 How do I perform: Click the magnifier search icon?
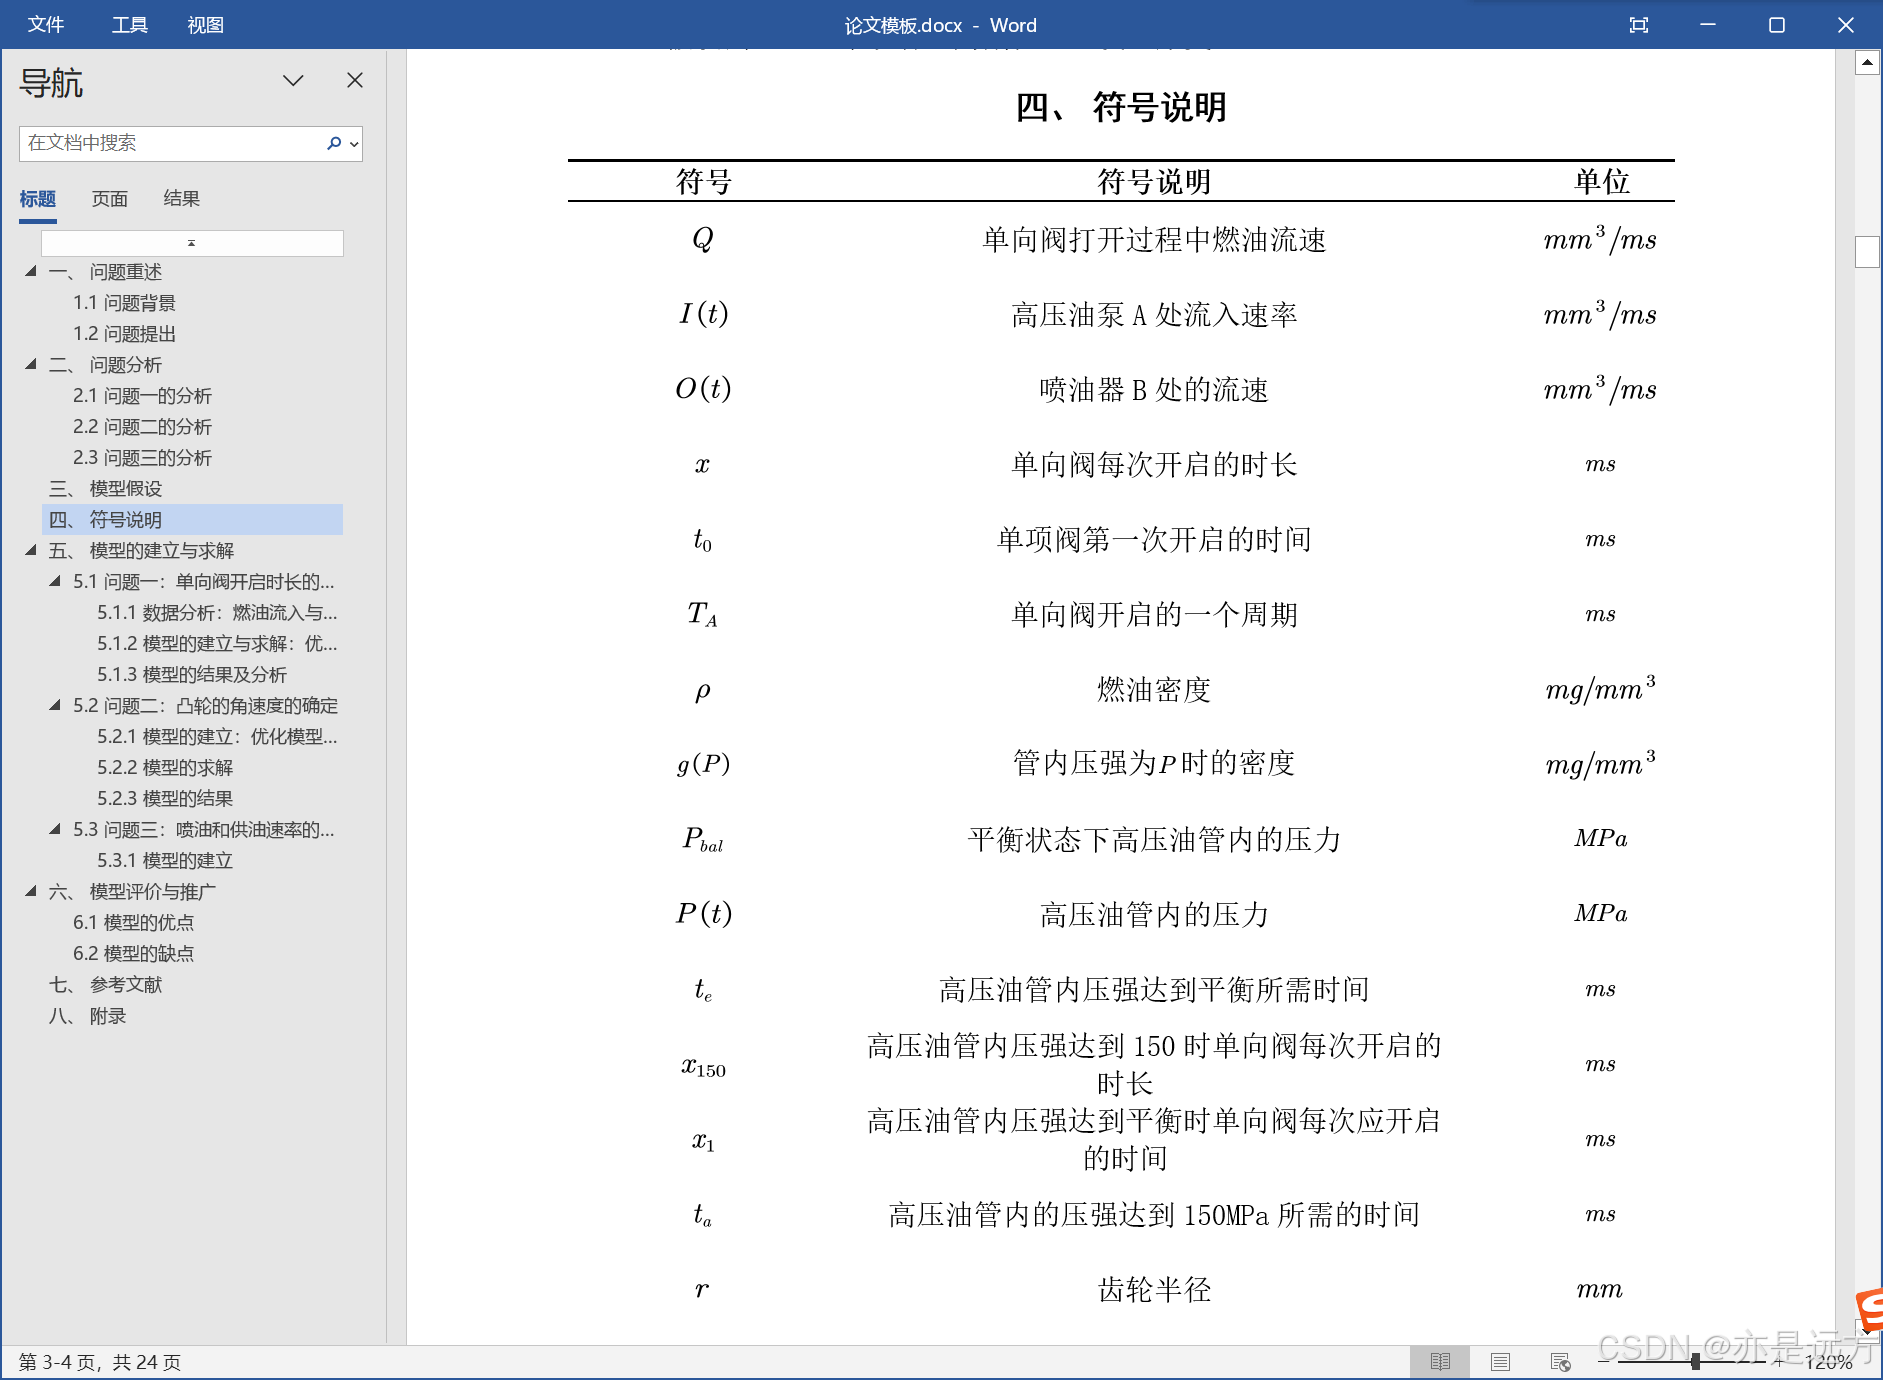tap(334, 143)
